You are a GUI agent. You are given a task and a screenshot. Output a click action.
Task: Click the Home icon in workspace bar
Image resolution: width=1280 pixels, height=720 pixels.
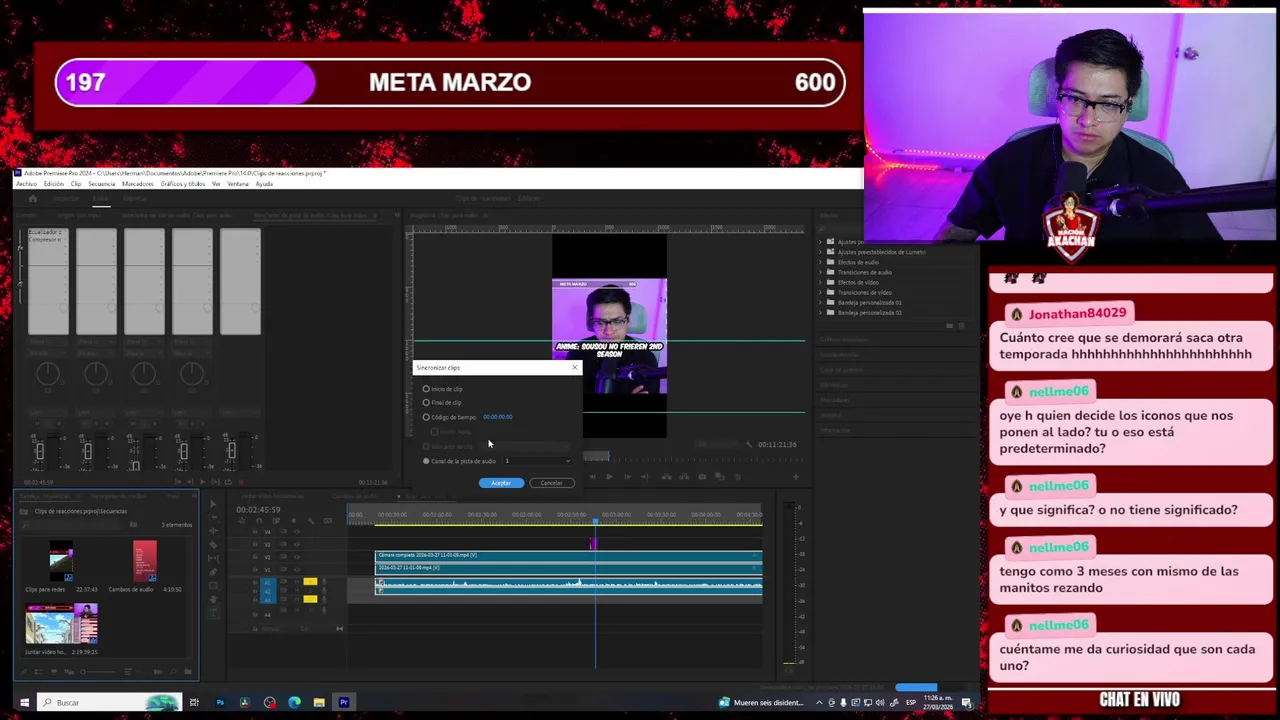tap(33, 198)
